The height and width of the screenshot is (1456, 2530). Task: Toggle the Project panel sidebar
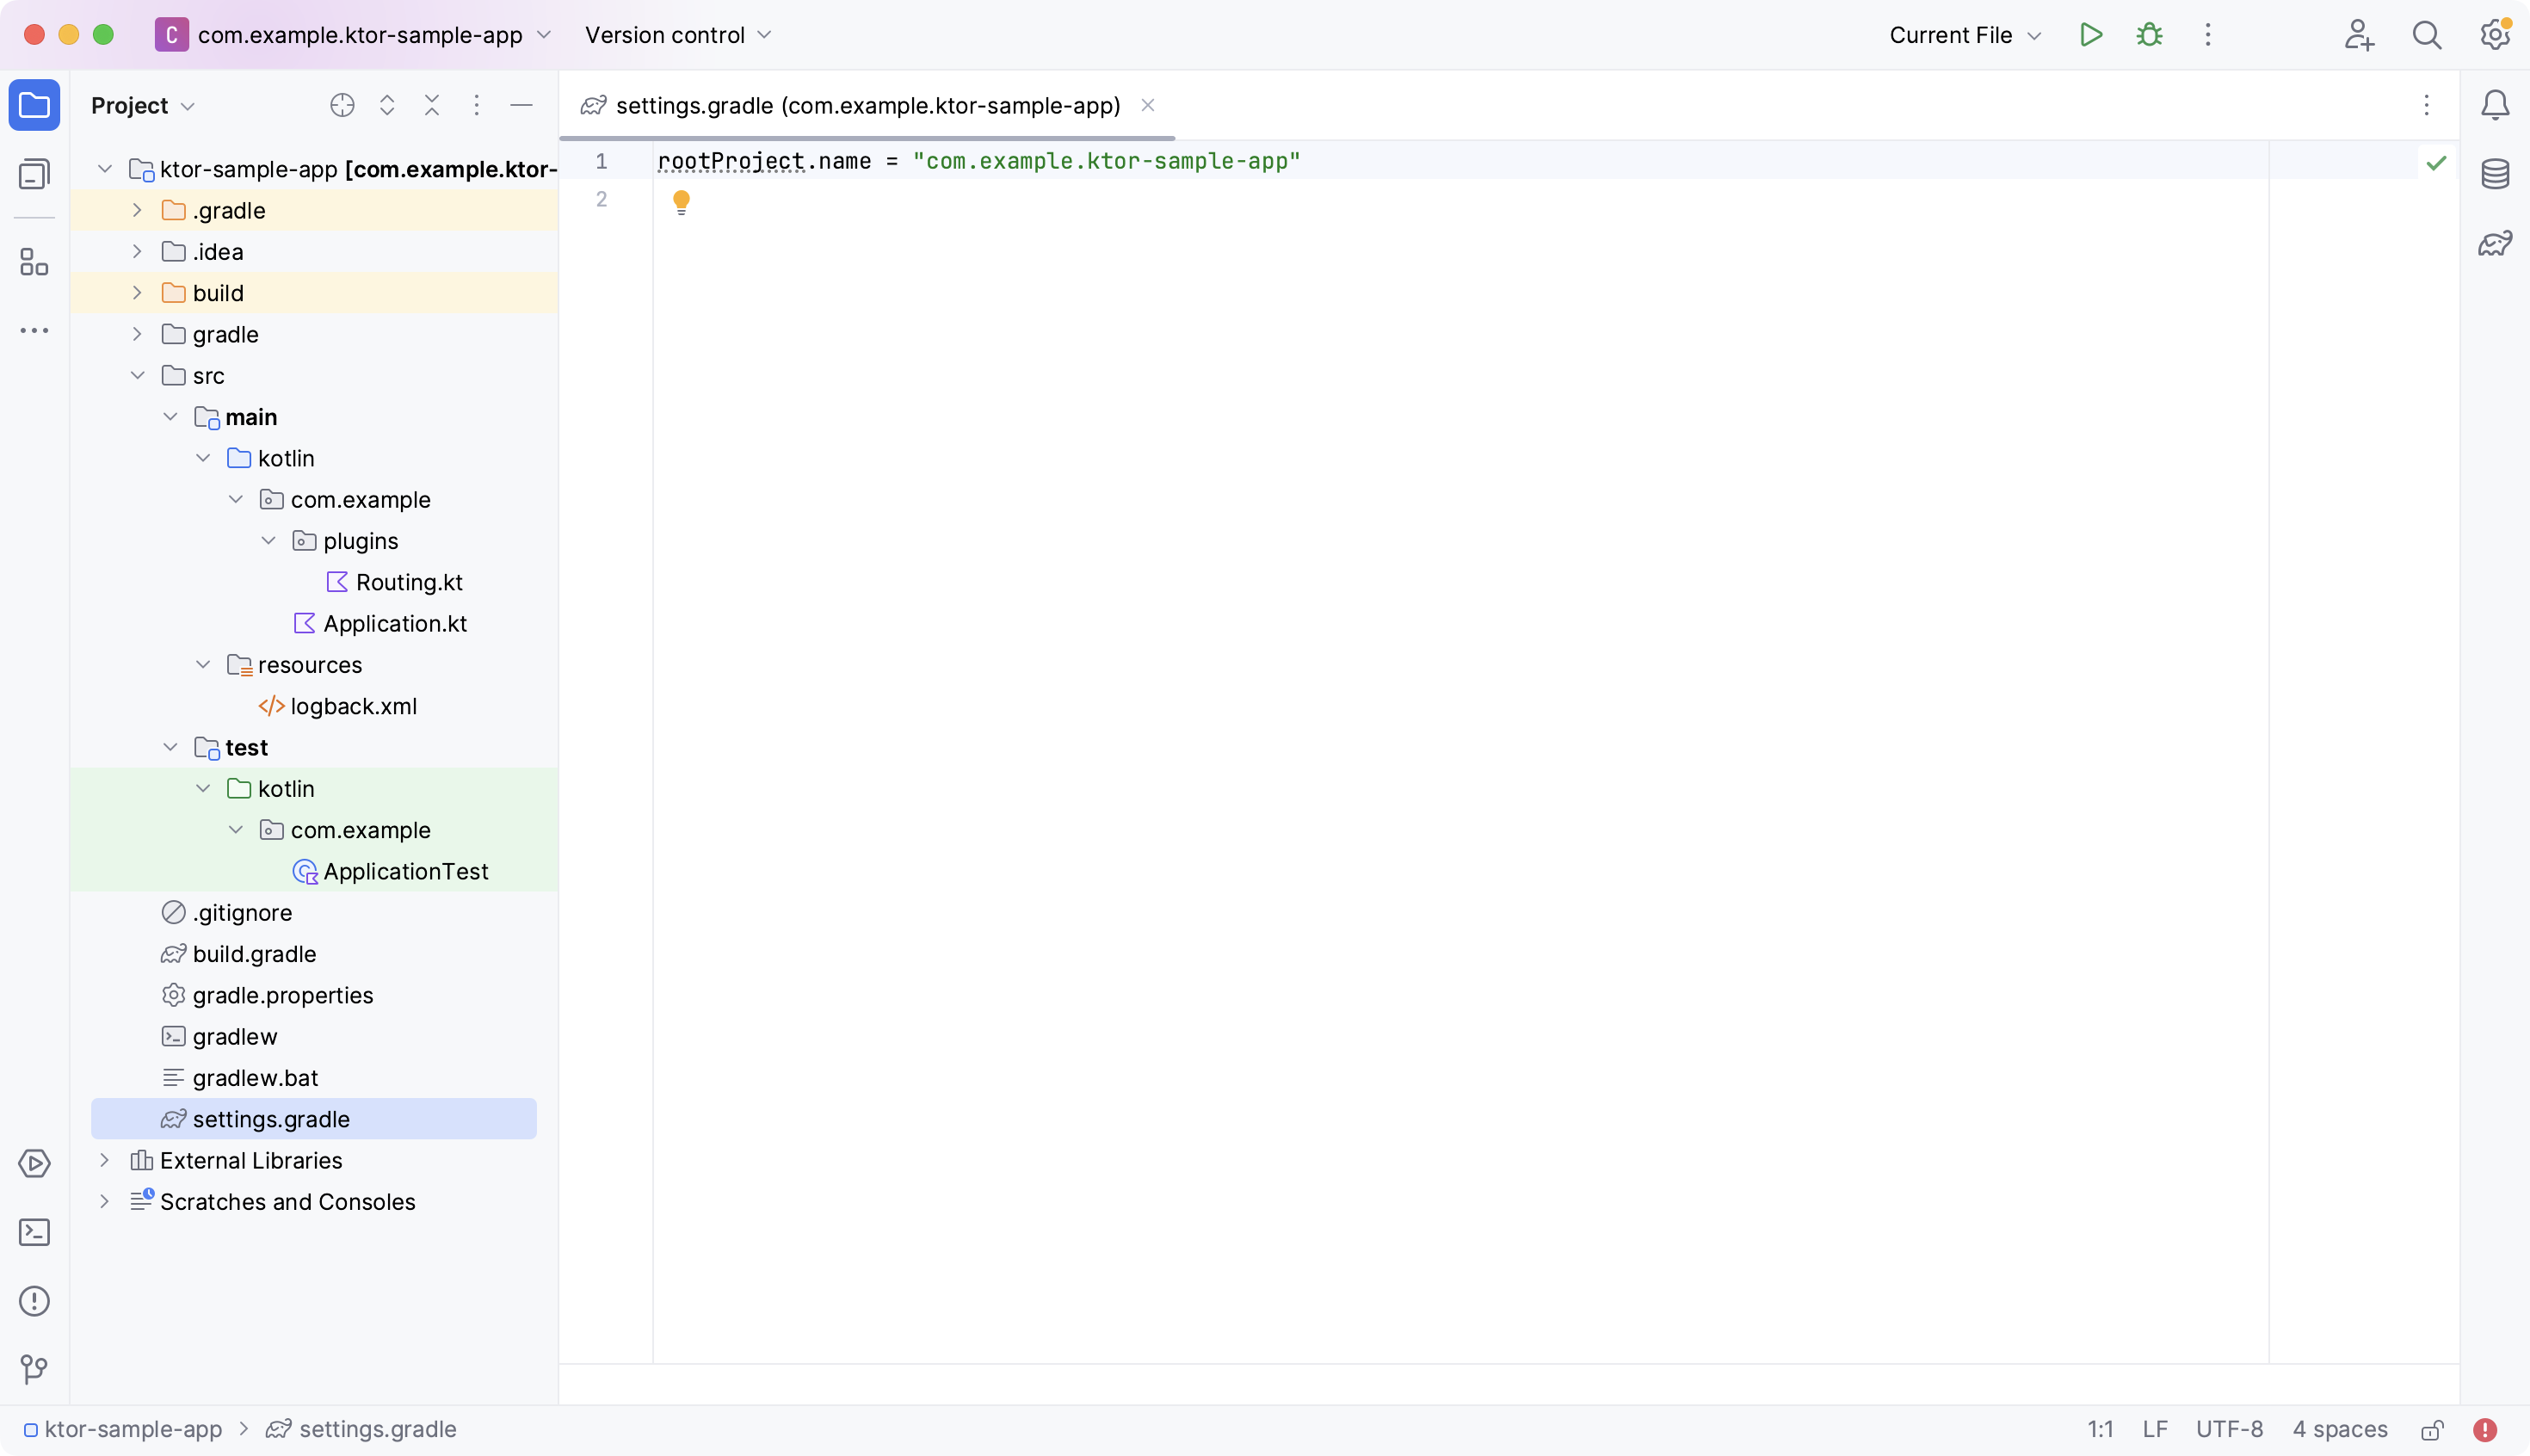point(34,106)
